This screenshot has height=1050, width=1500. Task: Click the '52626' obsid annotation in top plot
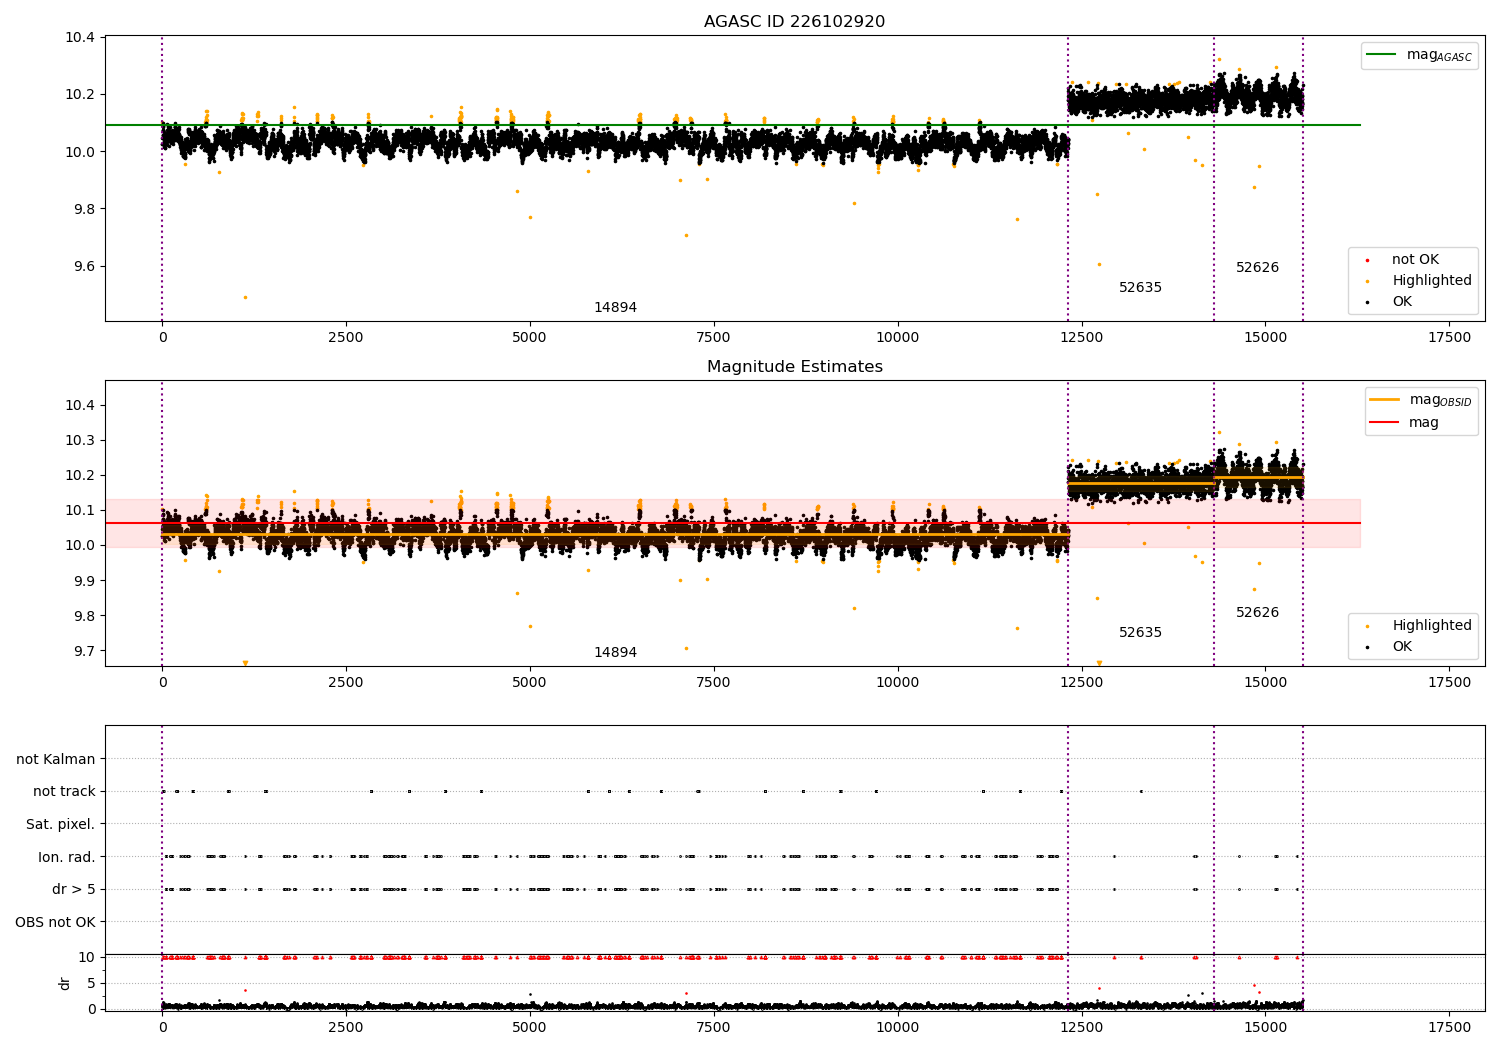[x=1257, y=268]
